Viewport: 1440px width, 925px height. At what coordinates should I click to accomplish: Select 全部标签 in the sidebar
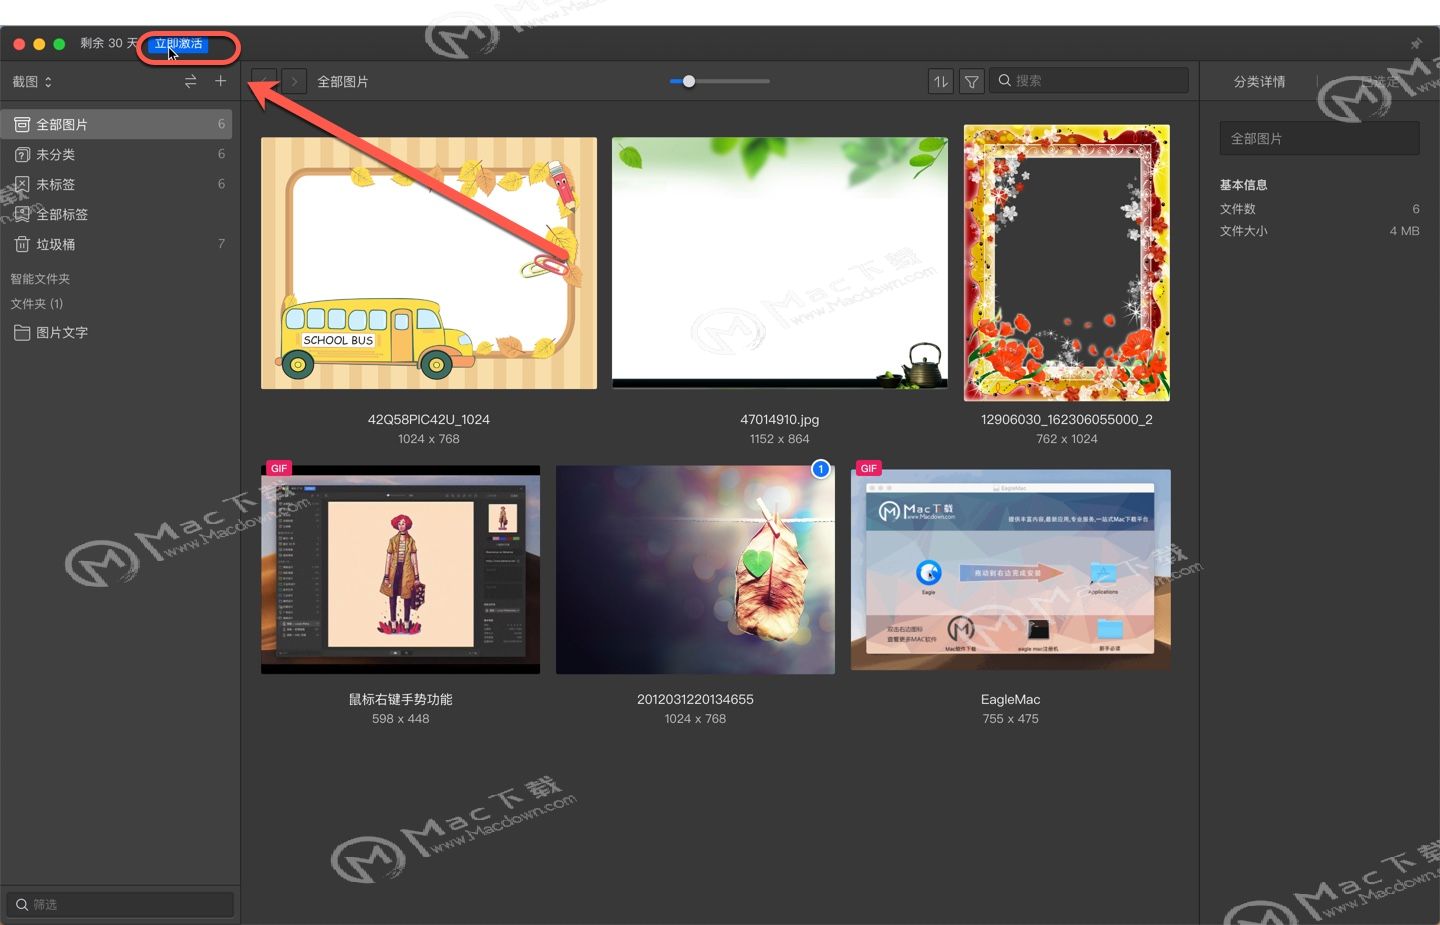(x=118, y=214)
